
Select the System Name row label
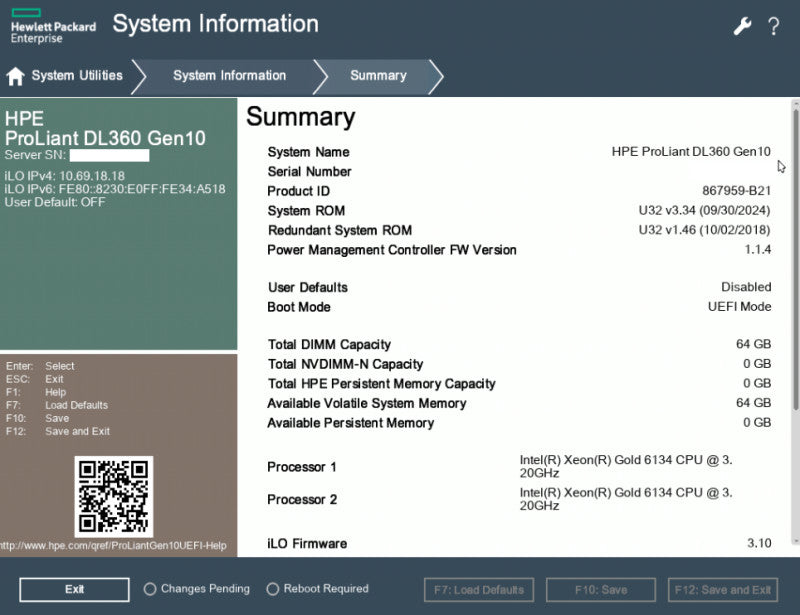coord(308,152)
